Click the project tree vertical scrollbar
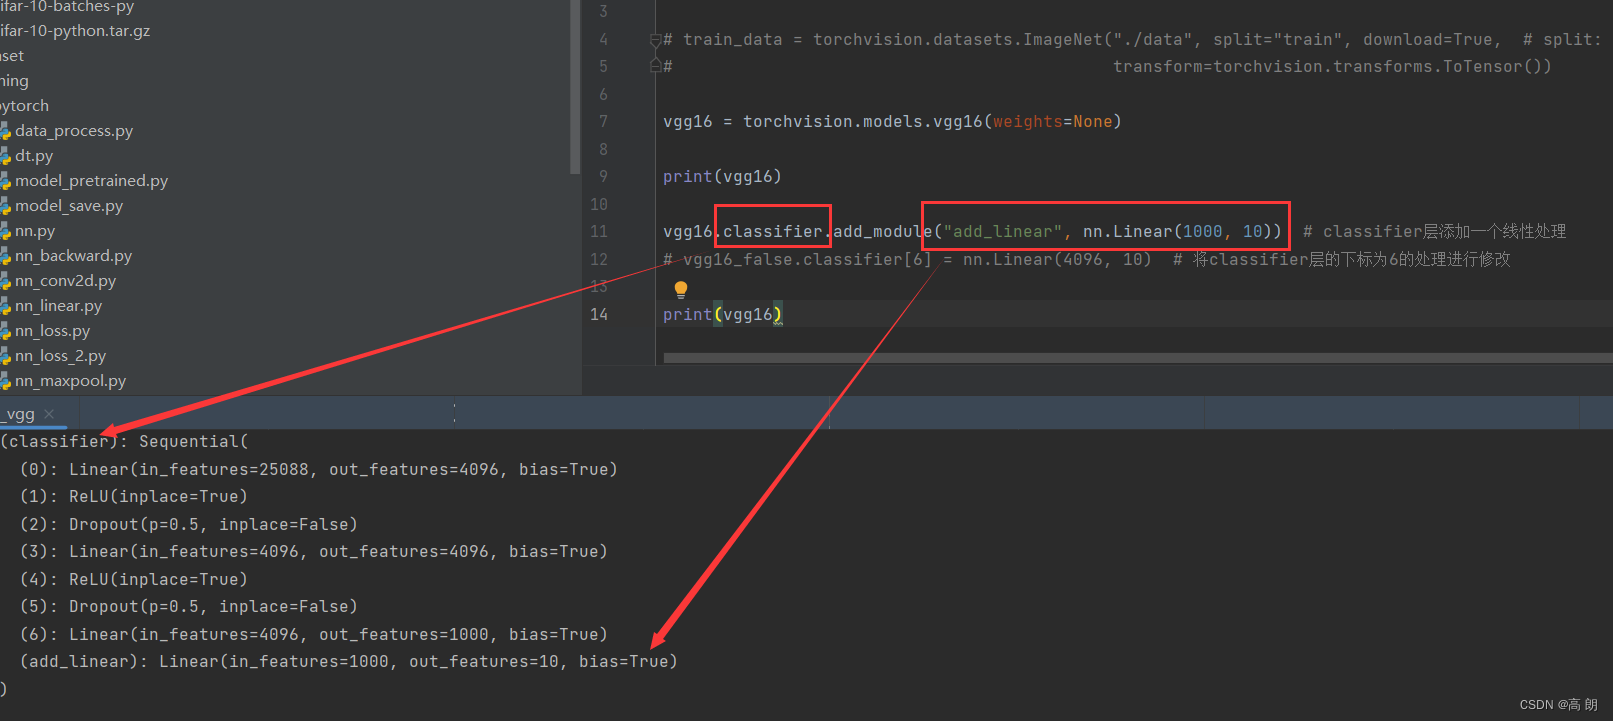 click(575, 87)
